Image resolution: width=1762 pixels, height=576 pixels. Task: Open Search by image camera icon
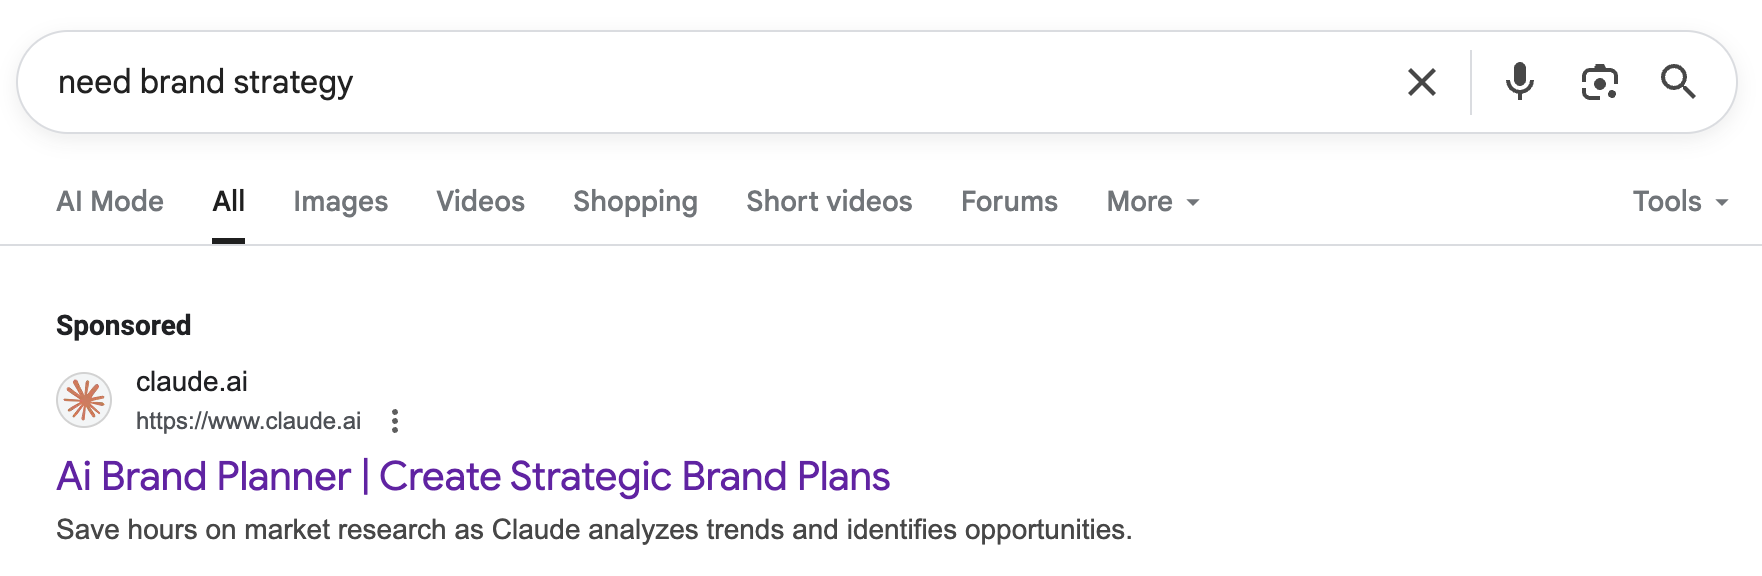[x=1599, y=82]
